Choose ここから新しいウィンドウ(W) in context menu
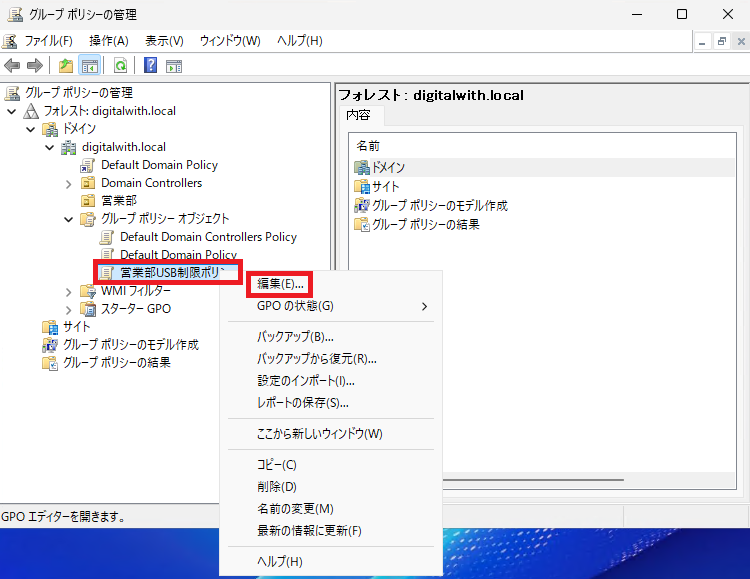Screen dimensions: 750x579 click(x=320, y=434)
